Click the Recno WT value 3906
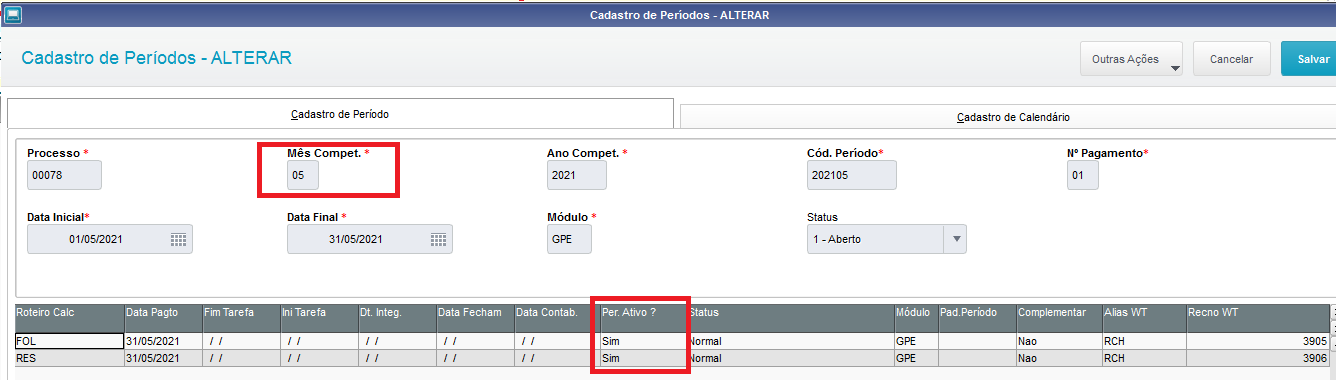 pos(1258,357)
